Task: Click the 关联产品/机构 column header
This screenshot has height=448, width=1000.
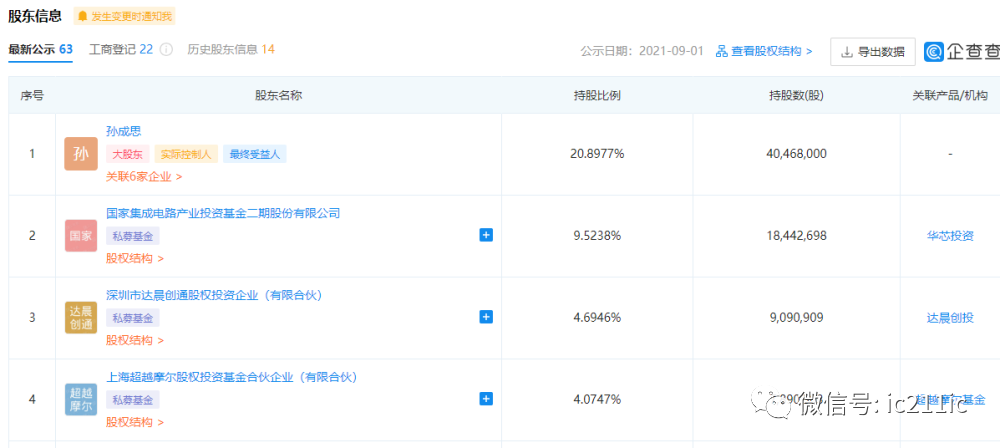Action: (x=950, y=96)
